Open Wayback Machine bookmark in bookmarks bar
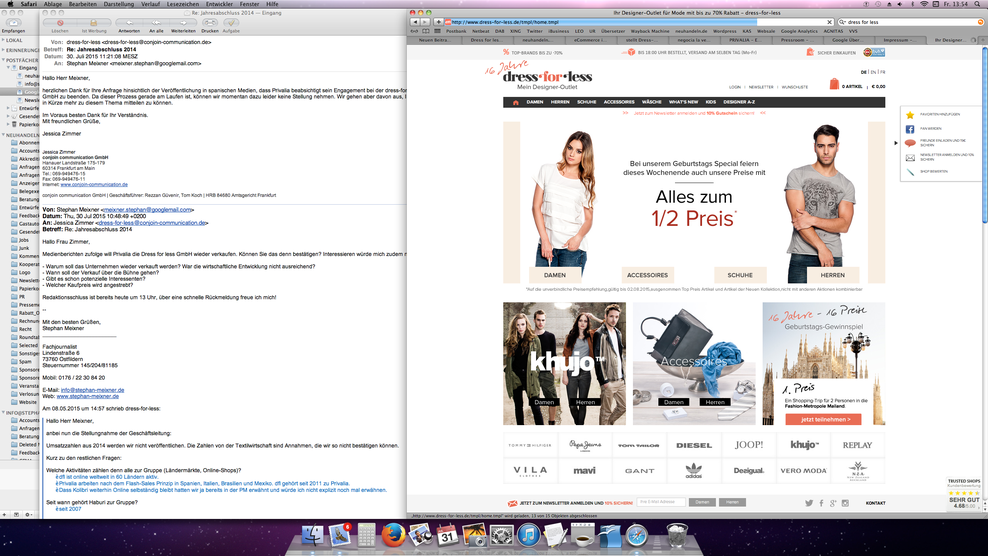988x556 pixels. click(x=650, y=31)
